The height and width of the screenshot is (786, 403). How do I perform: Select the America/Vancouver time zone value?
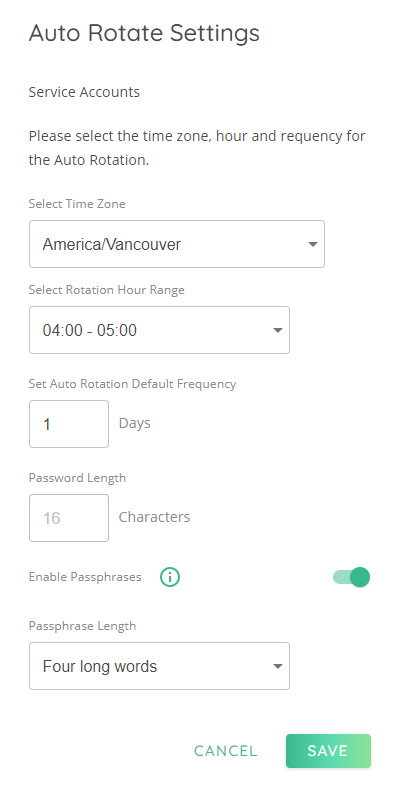pyautogui.click(x=112, y=244)
